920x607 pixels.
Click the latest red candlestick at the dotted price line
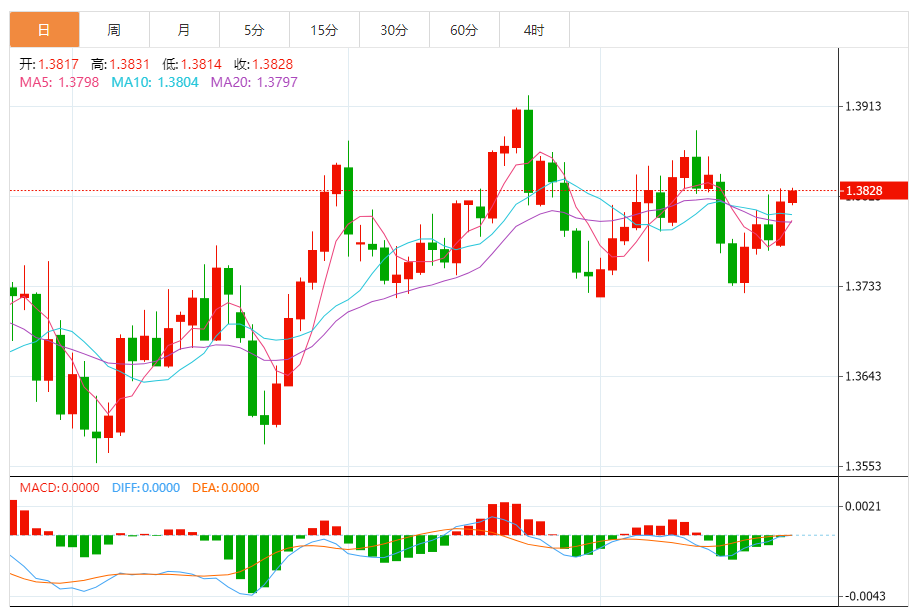tap(793, 196)
